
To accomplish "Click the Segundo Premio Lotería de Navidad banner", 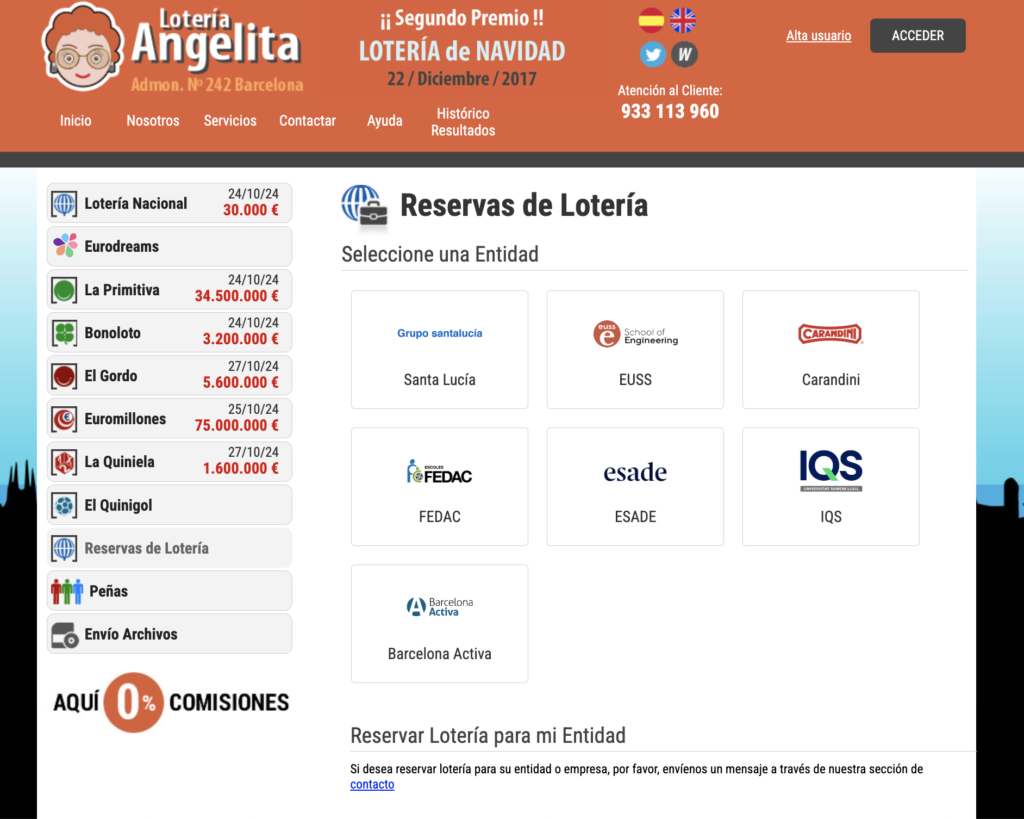I will click(462, 48).
